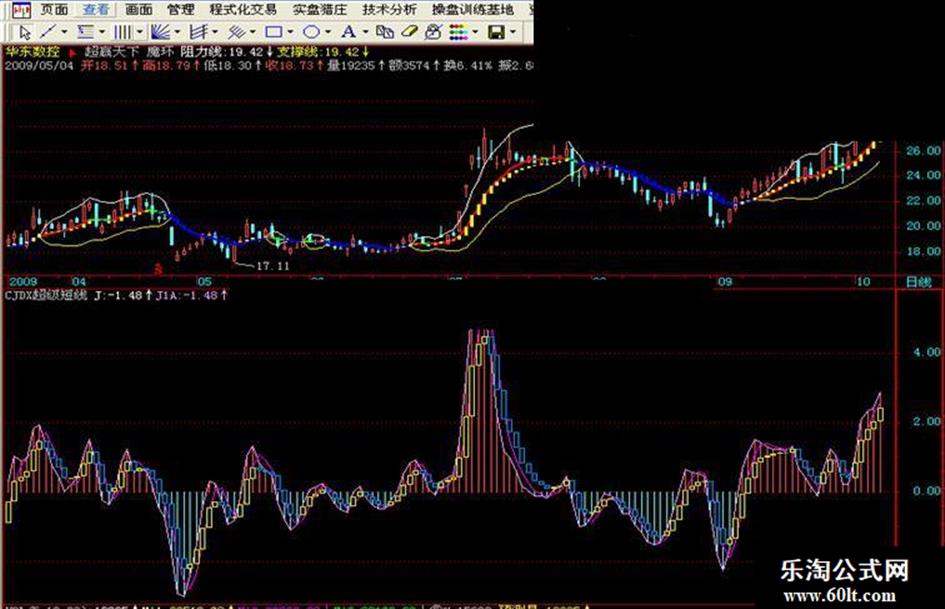Select the eraser tool
The height and width of the screenshot is (609, 945).
pos(409,32)
